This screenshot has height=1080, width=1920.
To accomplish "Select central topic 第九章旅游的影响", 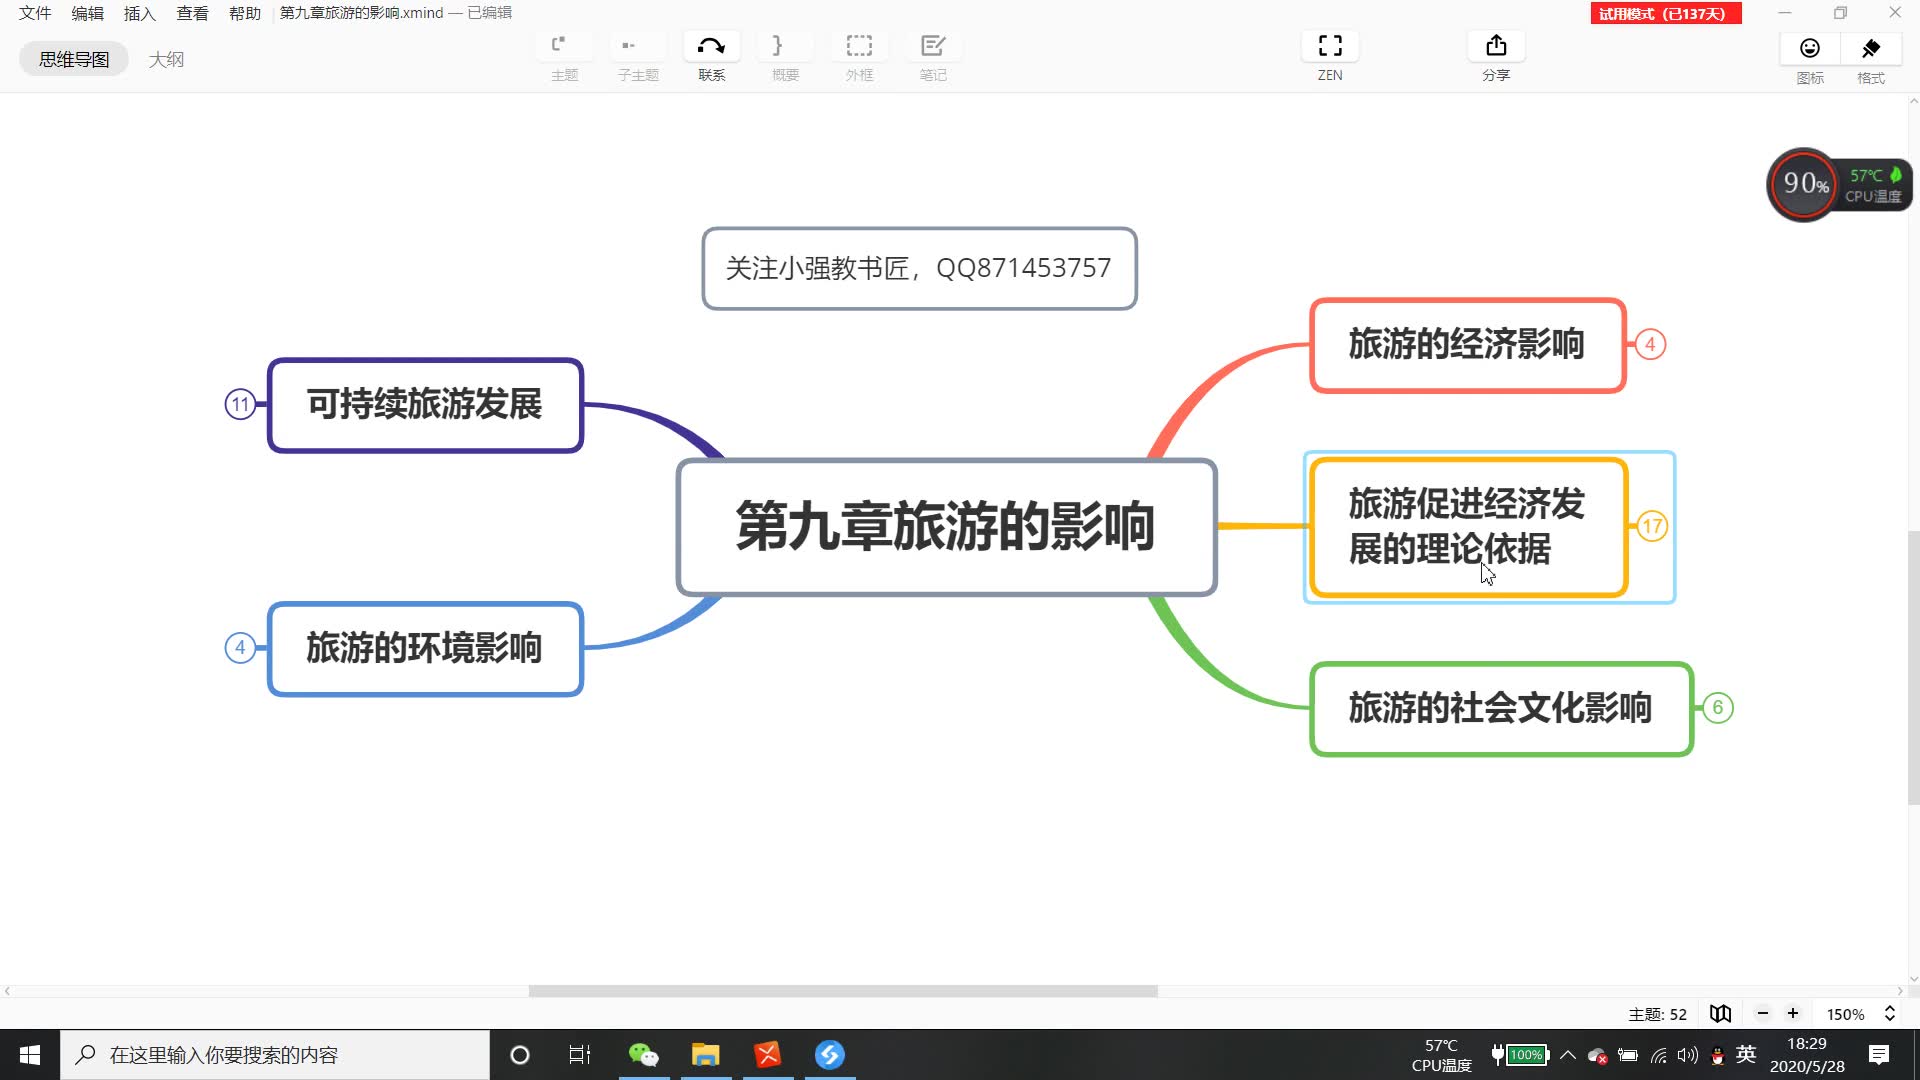I will coord(946,527).
